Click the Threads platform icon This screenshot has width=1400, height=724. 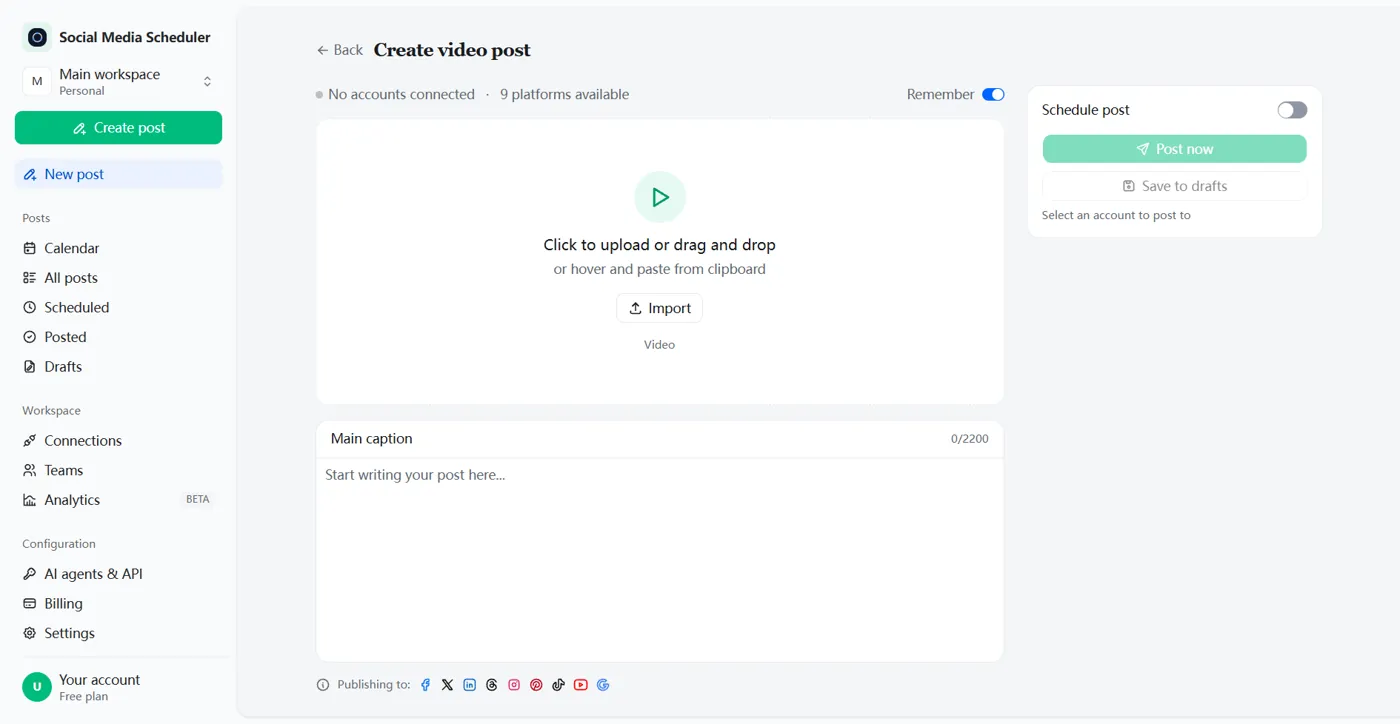(492, 685)
